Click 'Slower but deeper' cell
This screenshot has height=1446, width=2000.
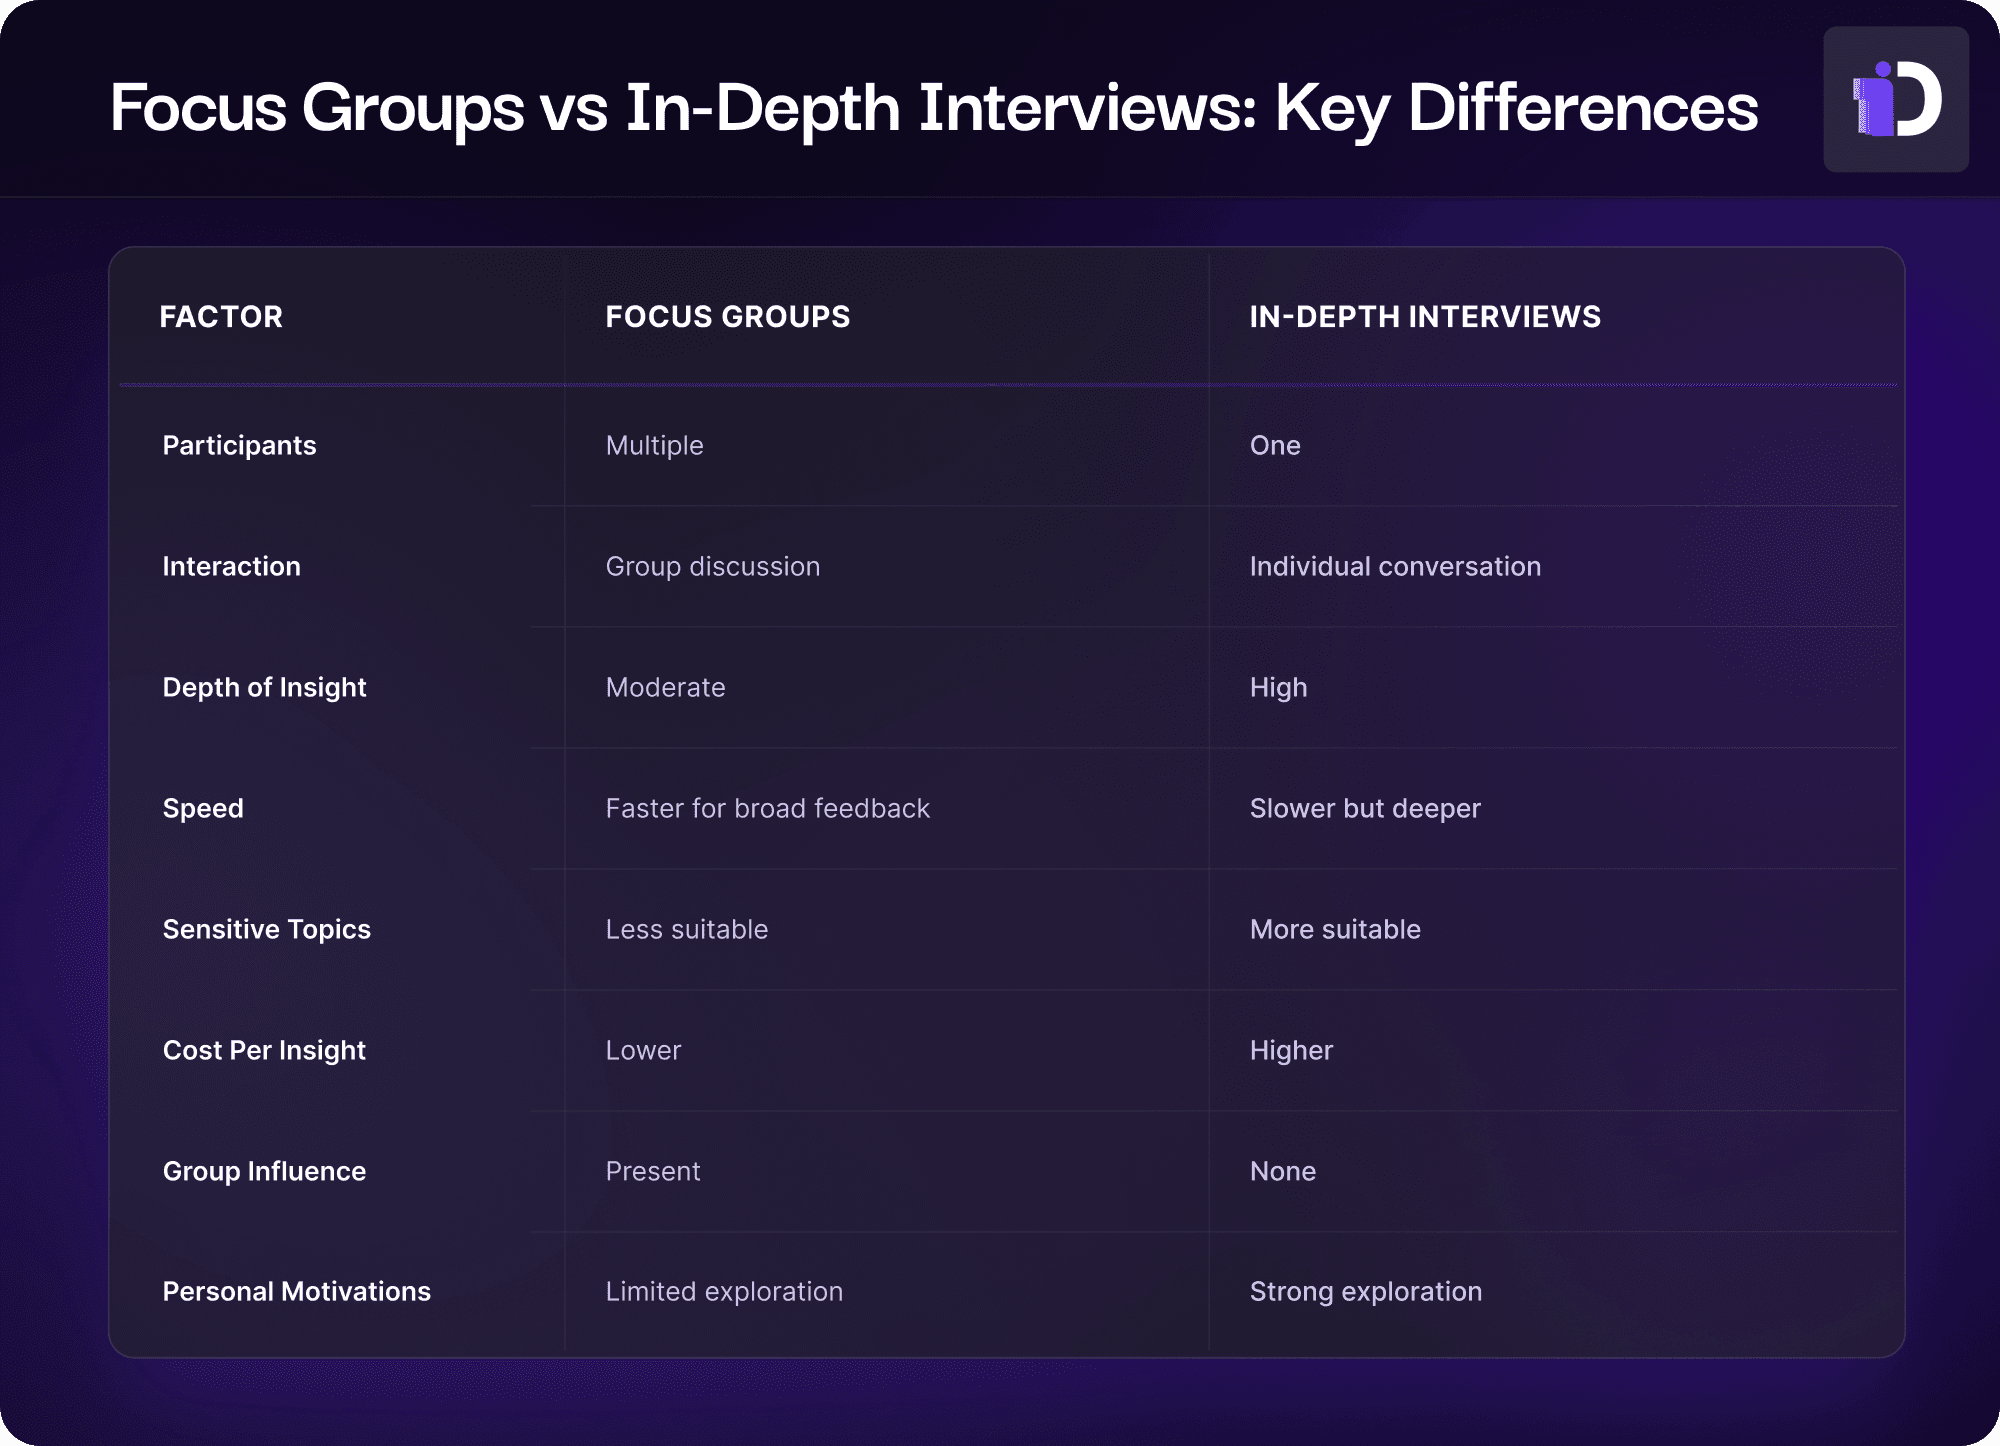click(x=1365, y=809)
